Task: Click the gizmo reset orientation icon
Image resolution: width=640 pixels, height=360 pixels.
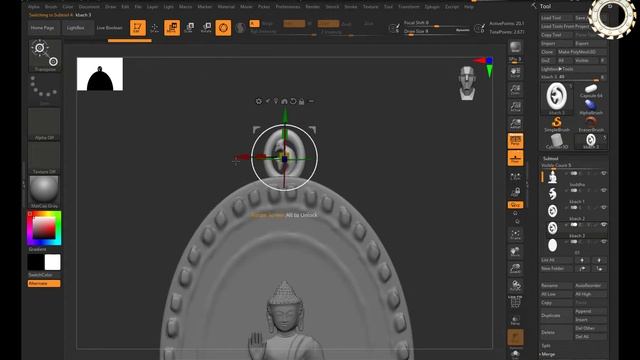Action: click(x=293, y=101)
